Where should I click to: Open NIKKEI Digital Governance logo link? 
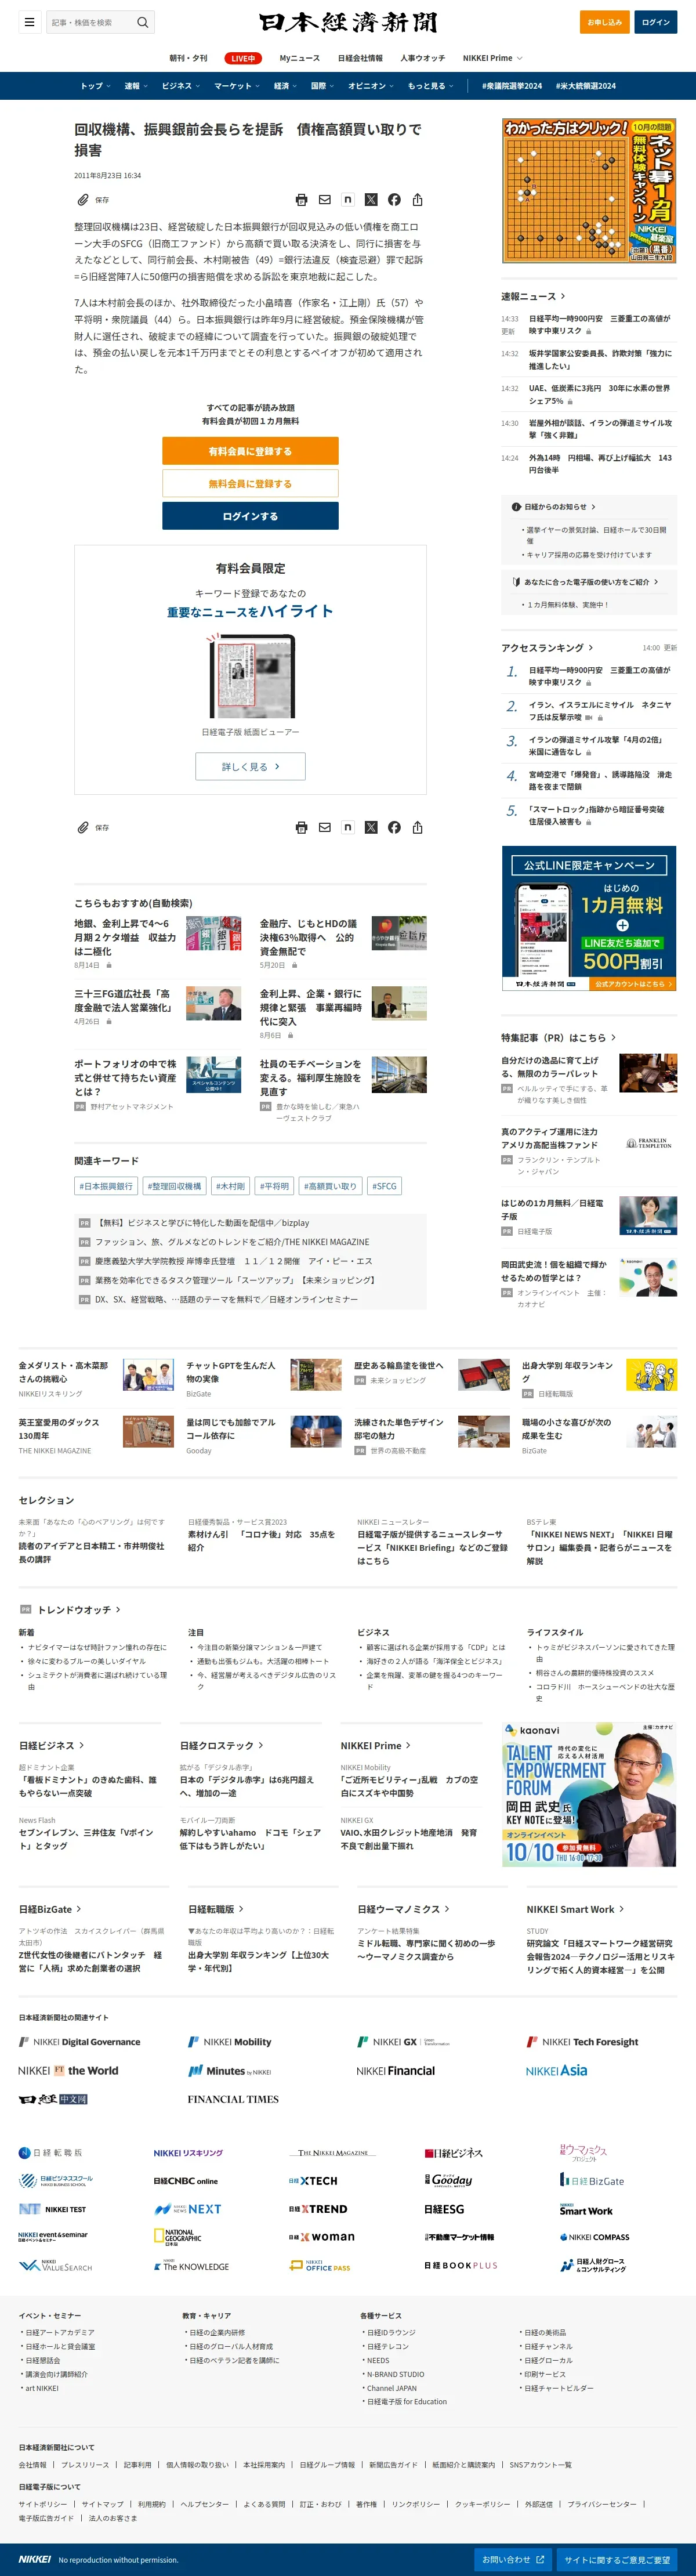pyautogui.click(x=80, y=2042)
